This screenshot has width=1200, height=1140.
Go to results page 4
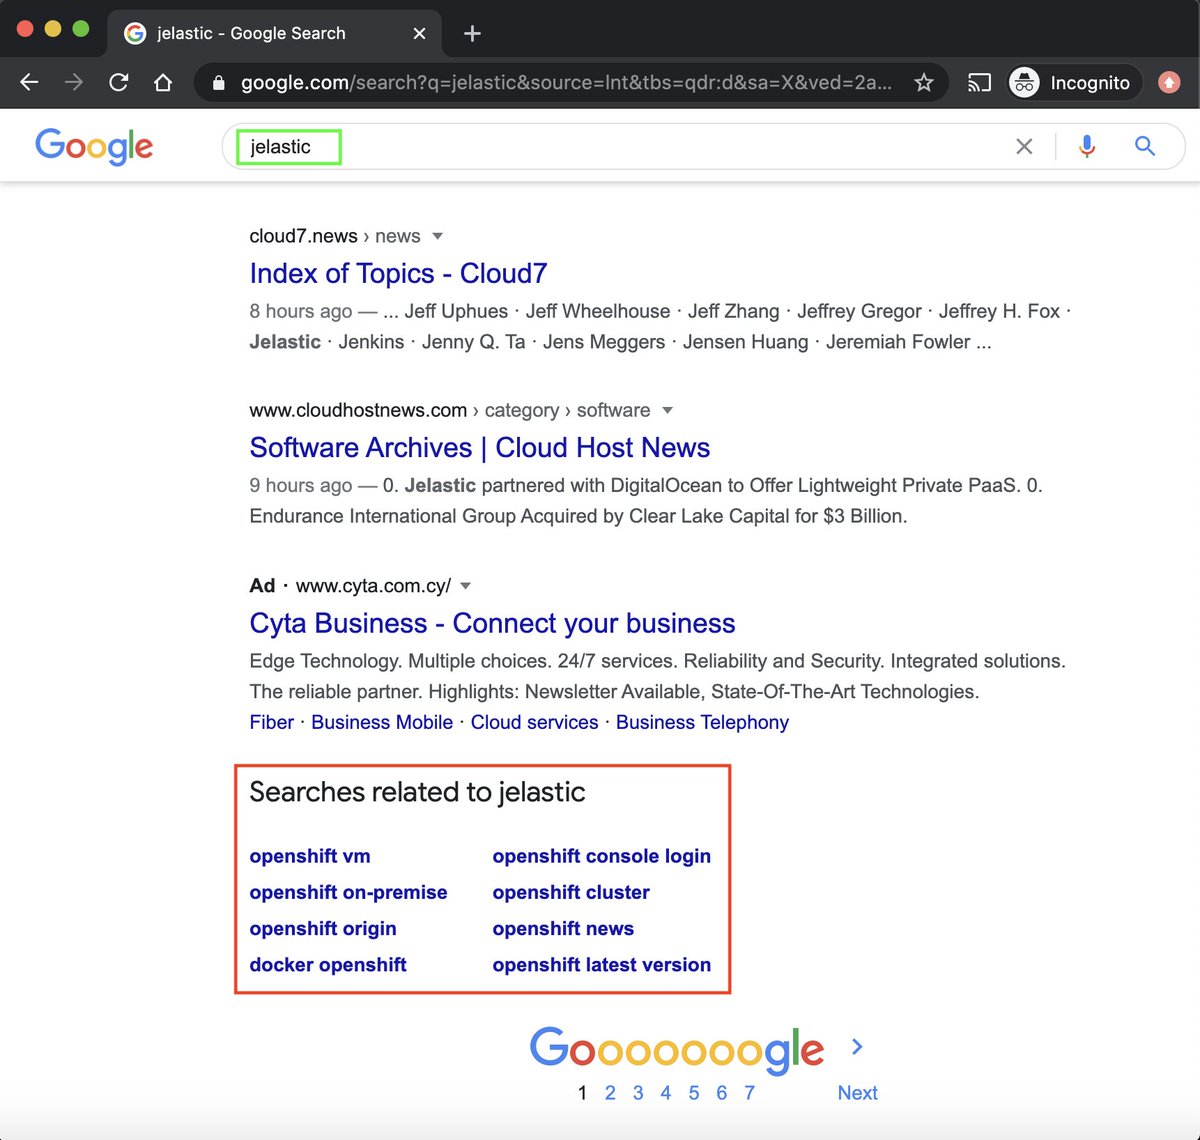666,1093
